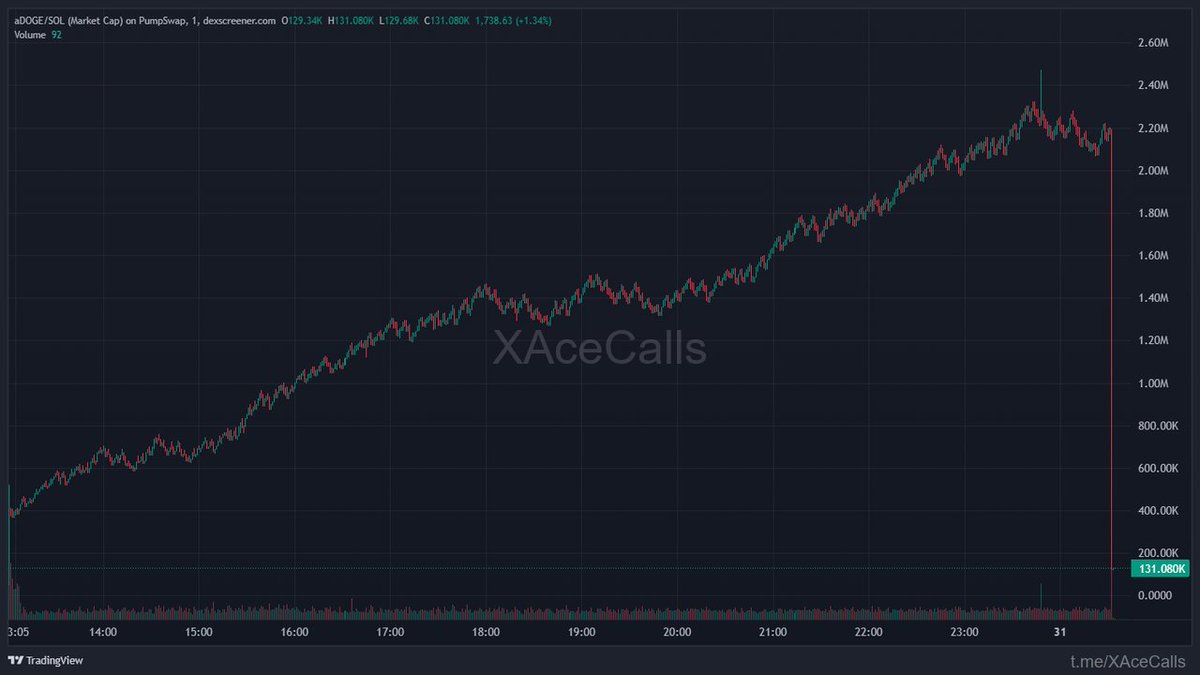Click the 600.00K price axis label
Viewport: 1200px width, 675px height.
1158,469
